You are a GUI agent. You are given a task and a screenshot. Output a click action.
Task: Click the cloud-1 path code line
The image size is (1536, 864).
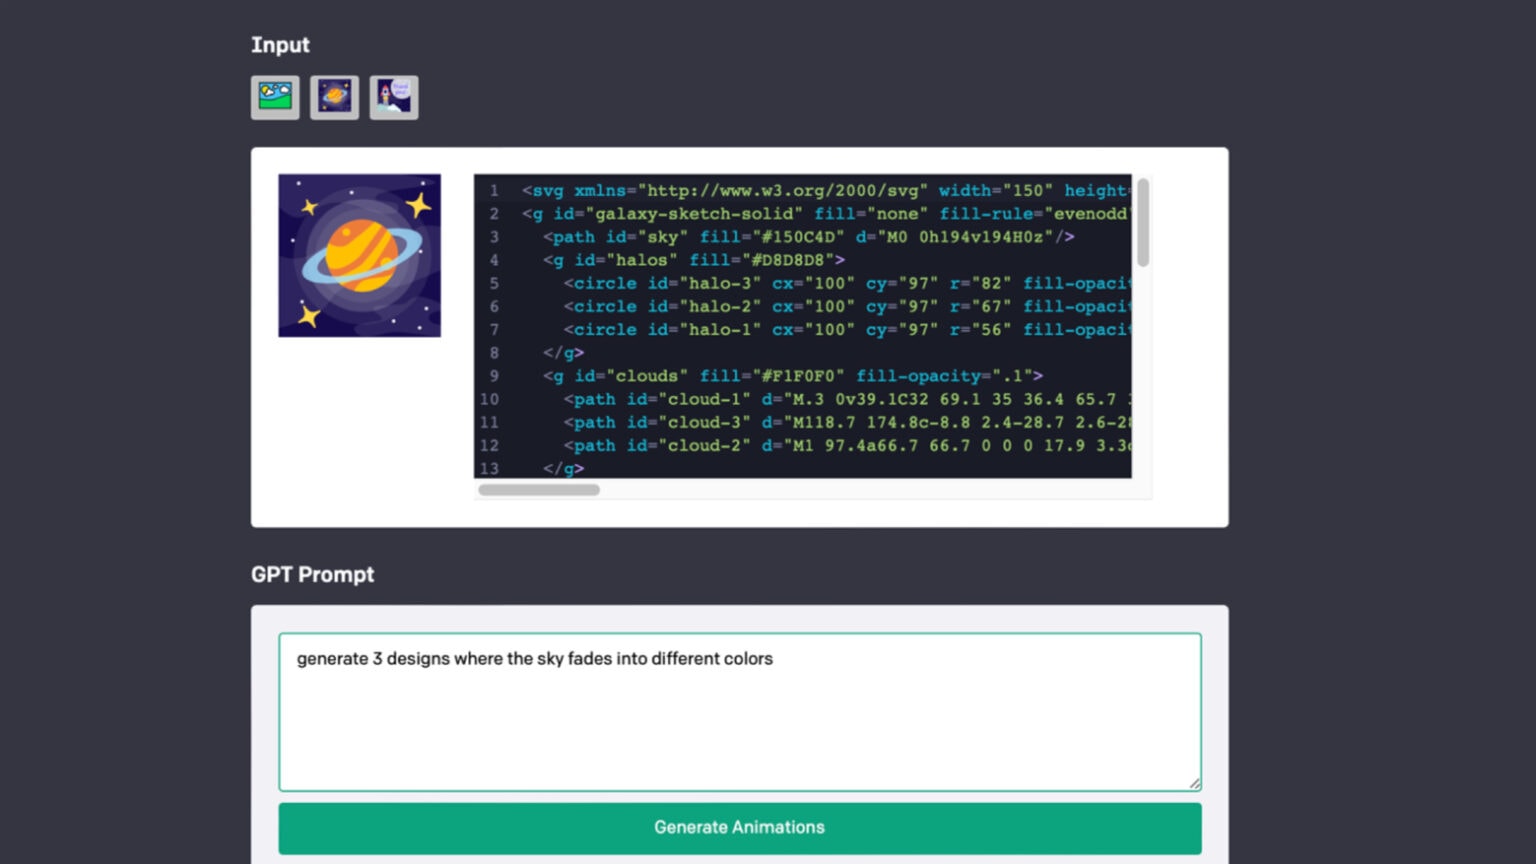pos(800,399)
